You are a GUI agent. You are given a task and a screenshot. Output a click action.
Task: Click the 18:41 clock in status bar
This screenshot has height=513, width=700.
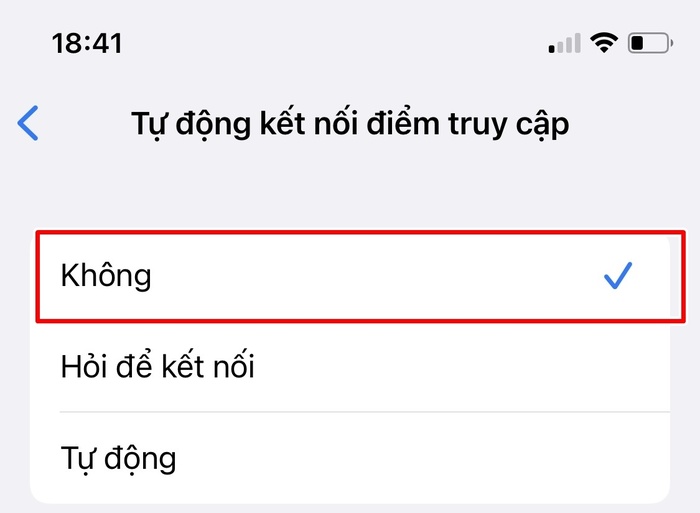[86, 44]
